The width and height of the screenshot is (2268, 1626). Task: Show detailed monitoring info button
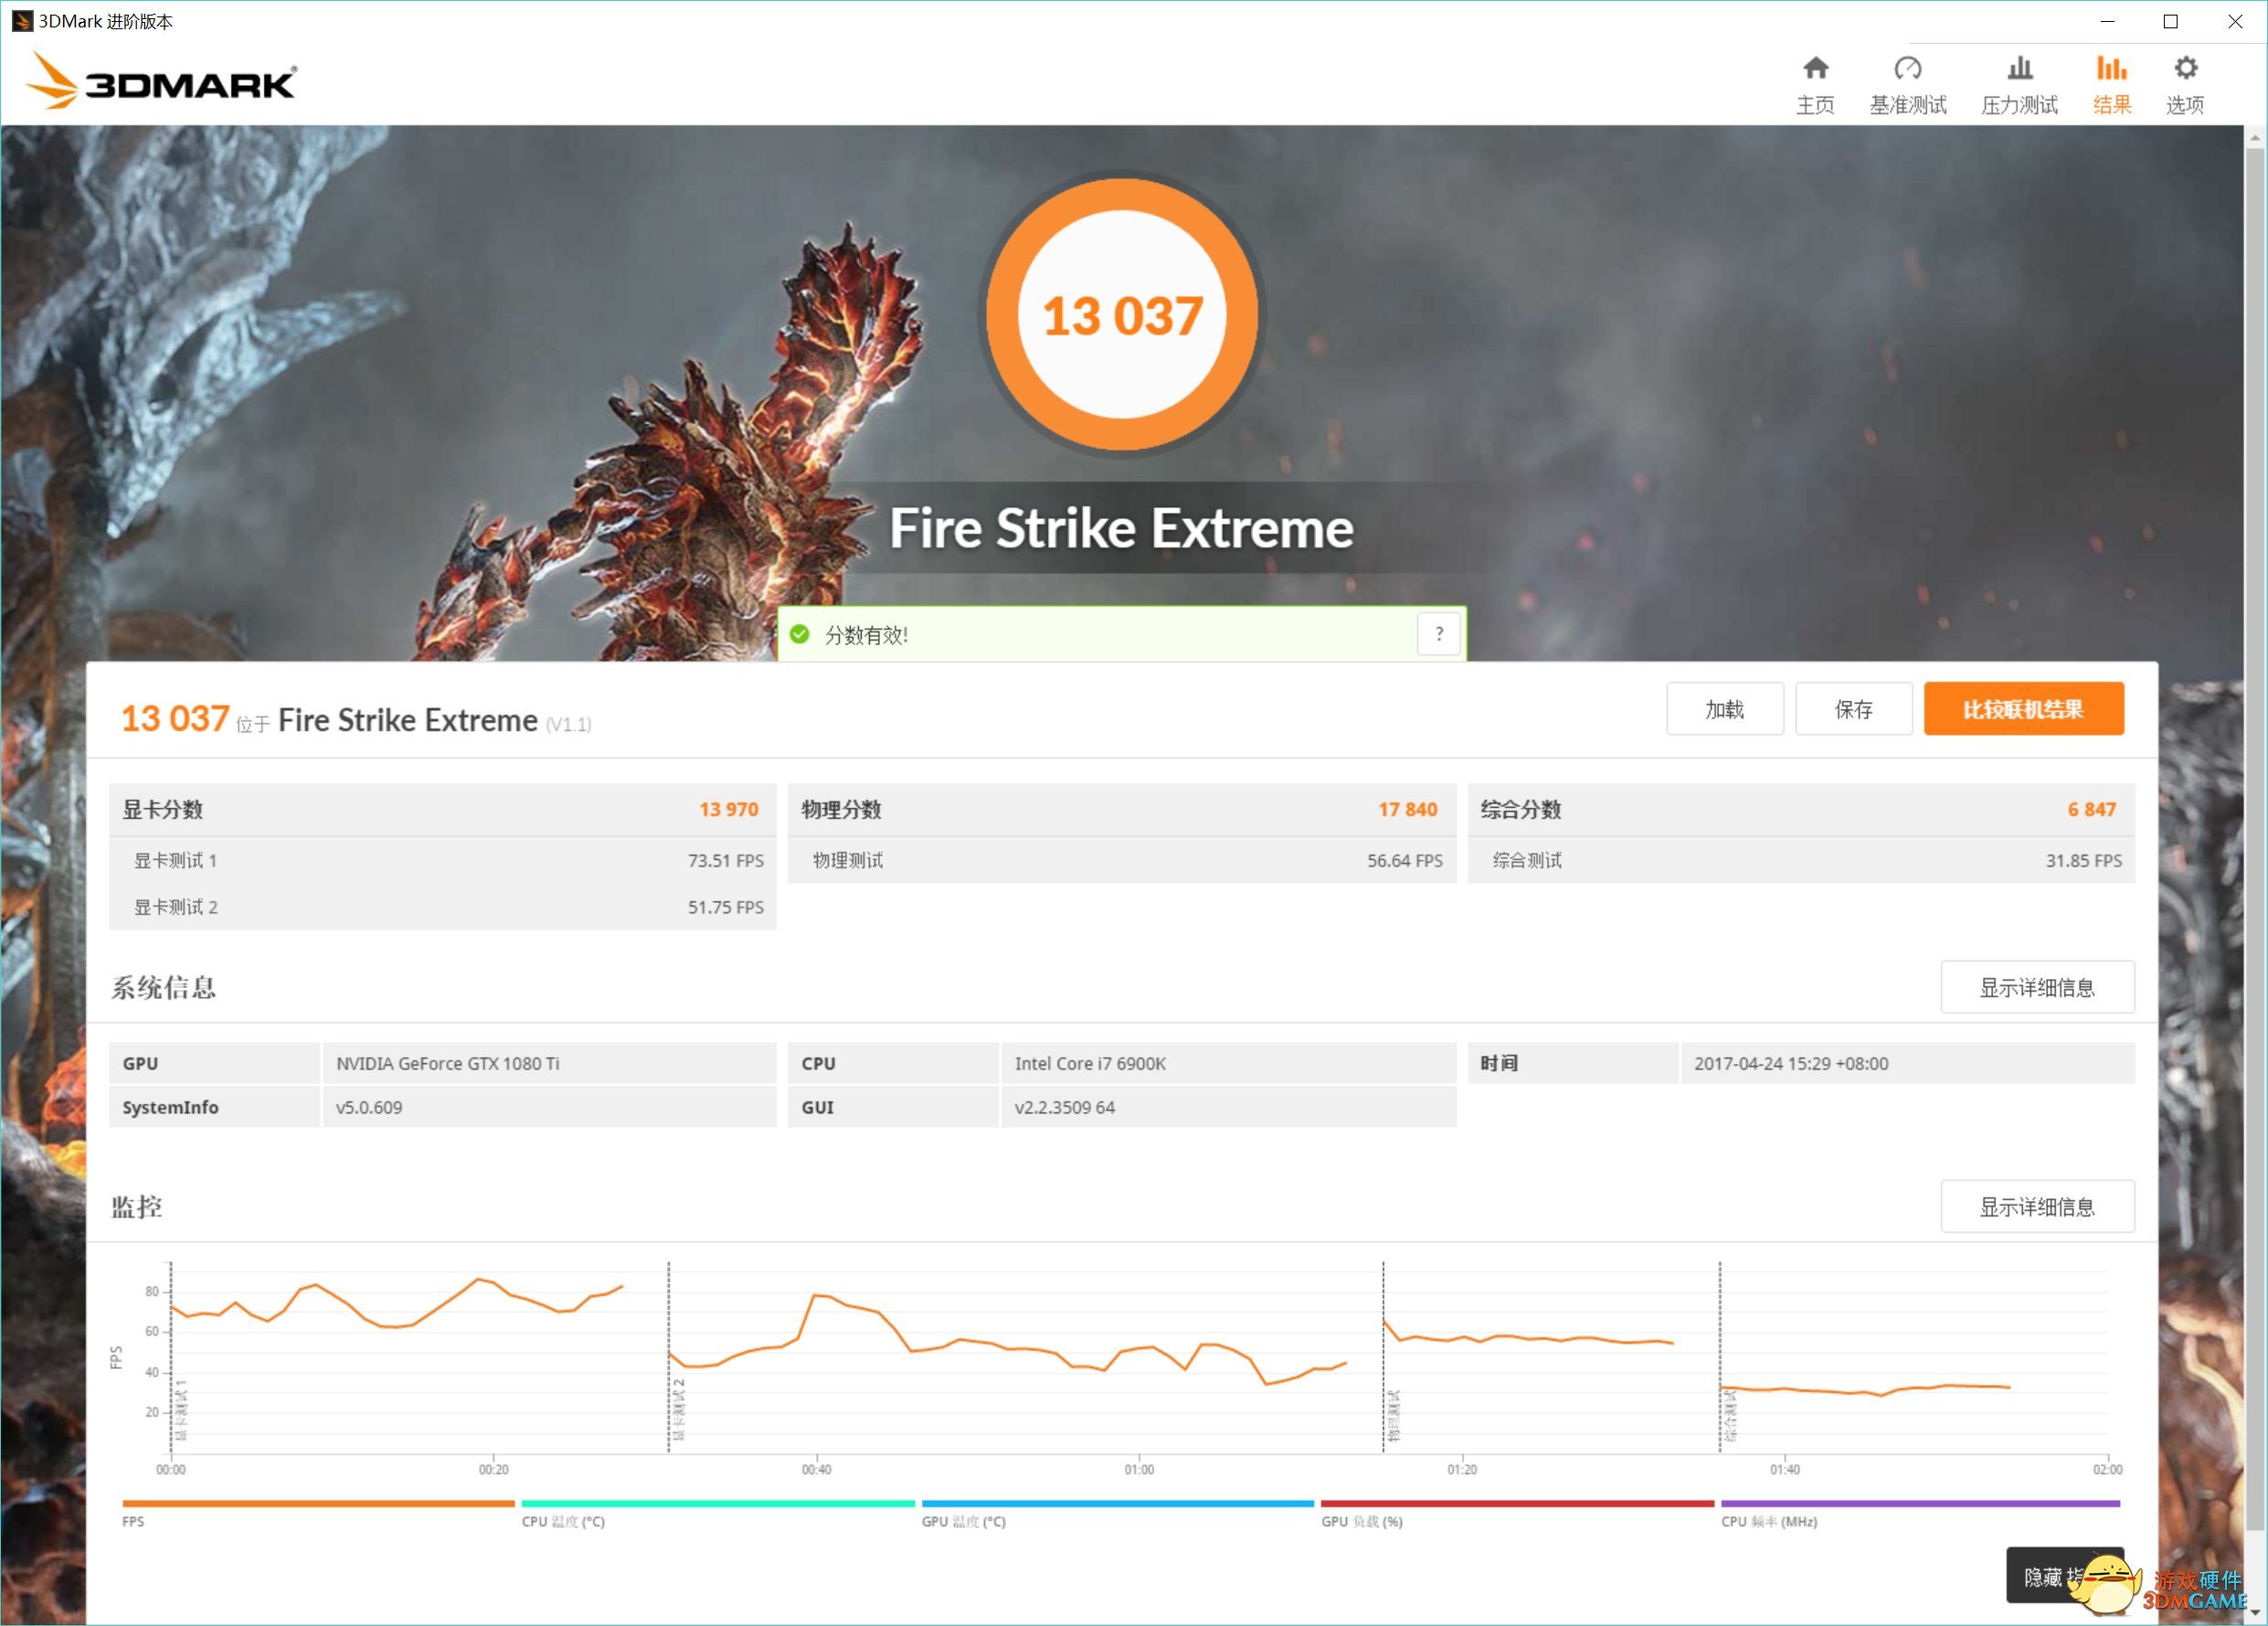click(2037, 1206)
